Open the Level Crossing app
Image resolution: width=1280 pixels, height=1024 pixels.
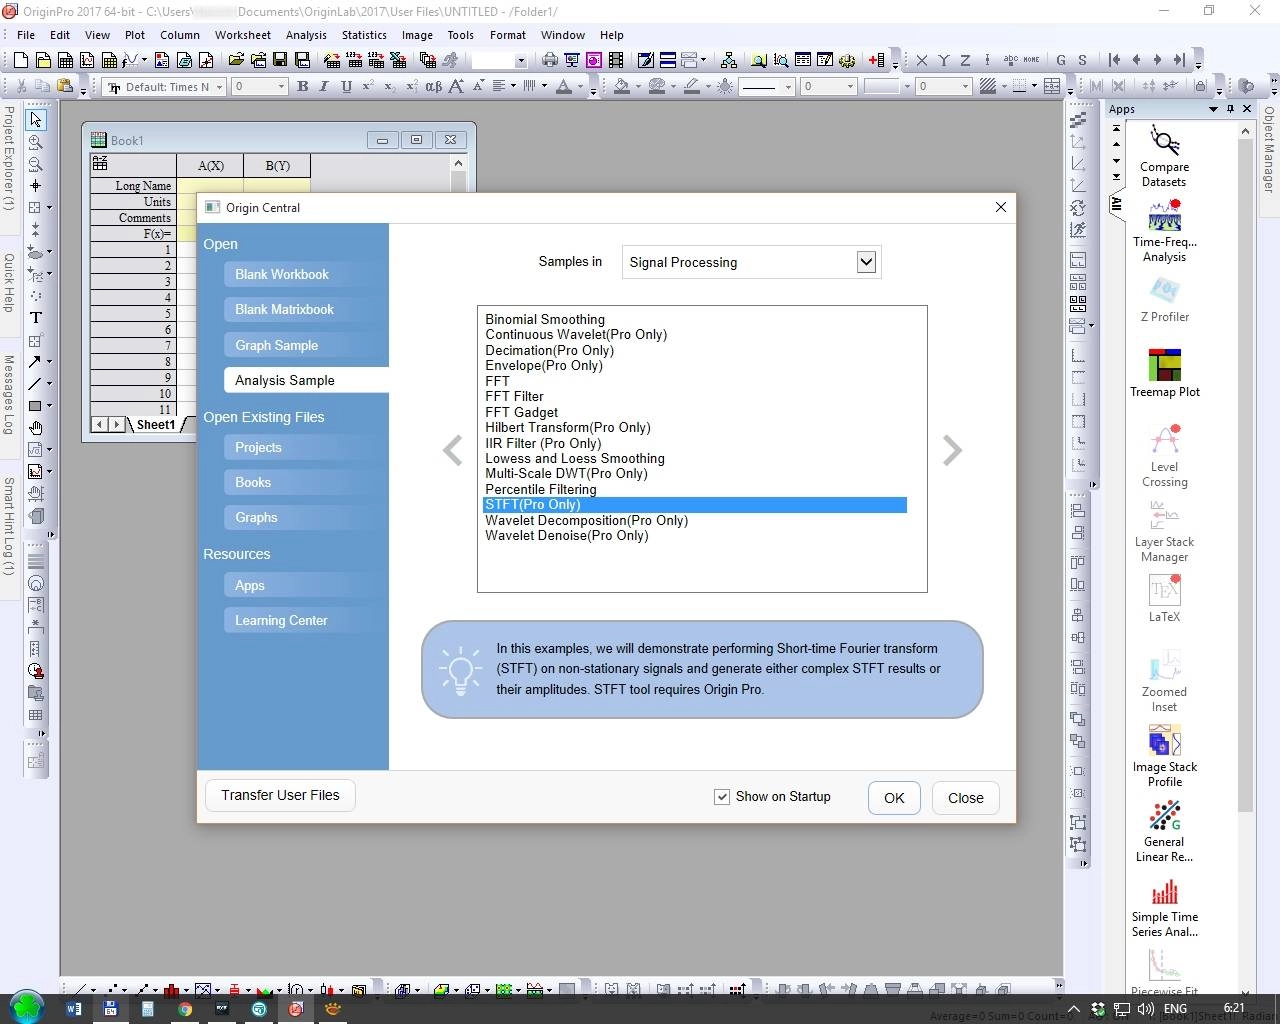click(x=1164, y=456)
